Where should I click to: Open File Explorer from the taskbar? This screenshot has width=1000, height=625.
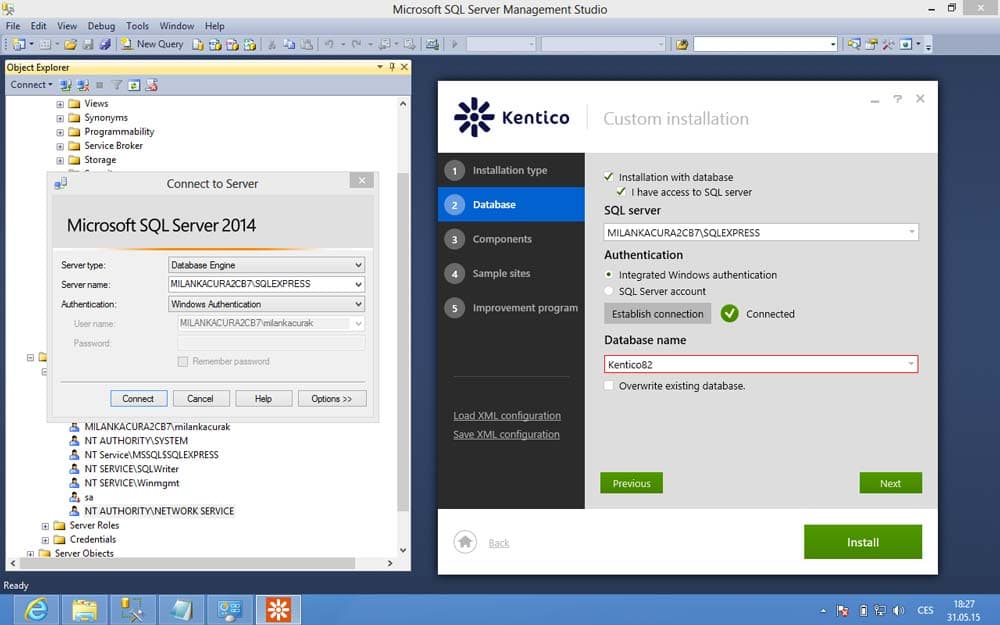[x=85, y=610]
